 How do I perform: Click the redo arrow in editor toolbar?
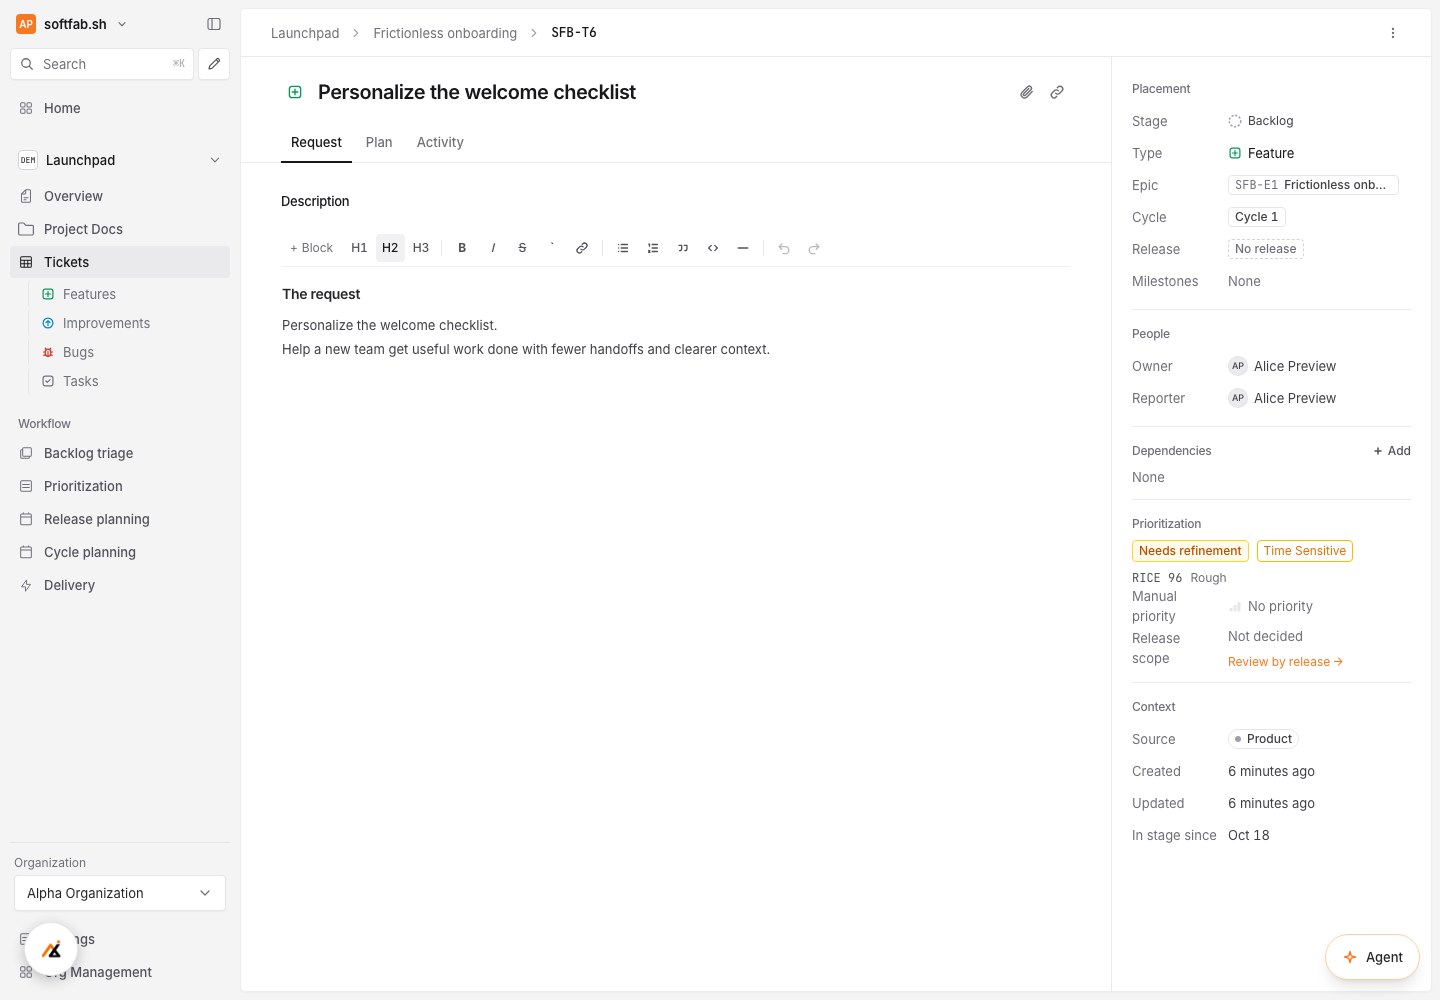tap(814, 248)
